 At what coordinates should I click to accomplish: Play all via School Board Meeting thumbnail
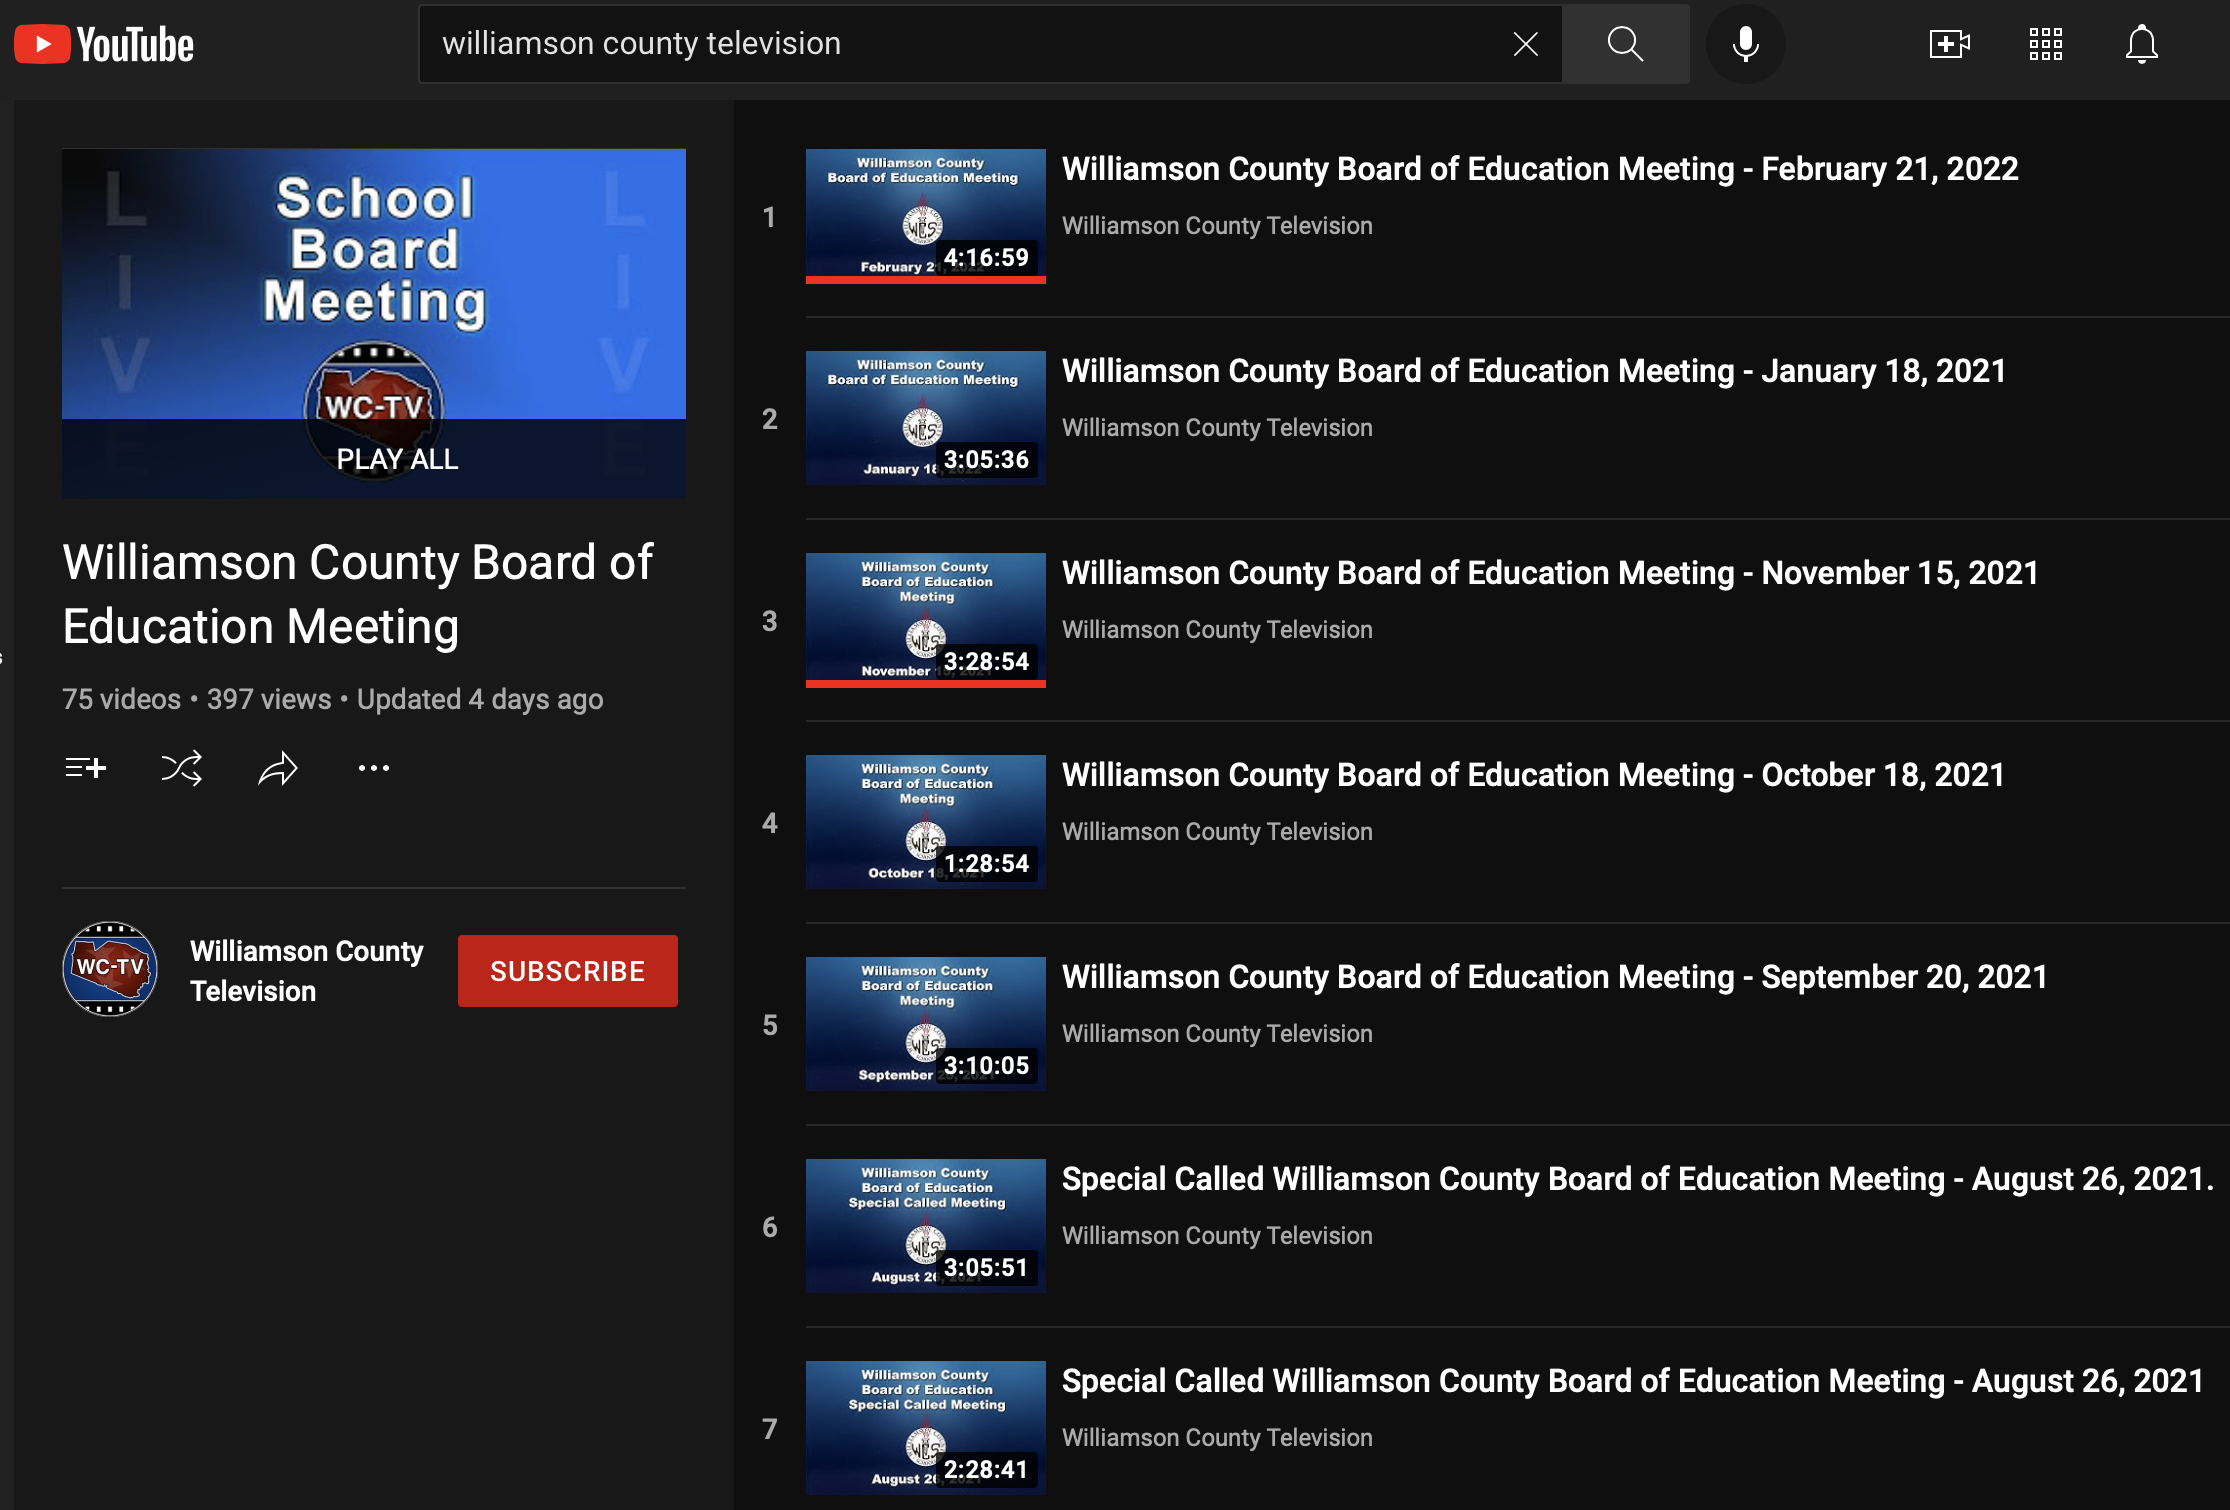pyautogui.click(x=374, y=324)
